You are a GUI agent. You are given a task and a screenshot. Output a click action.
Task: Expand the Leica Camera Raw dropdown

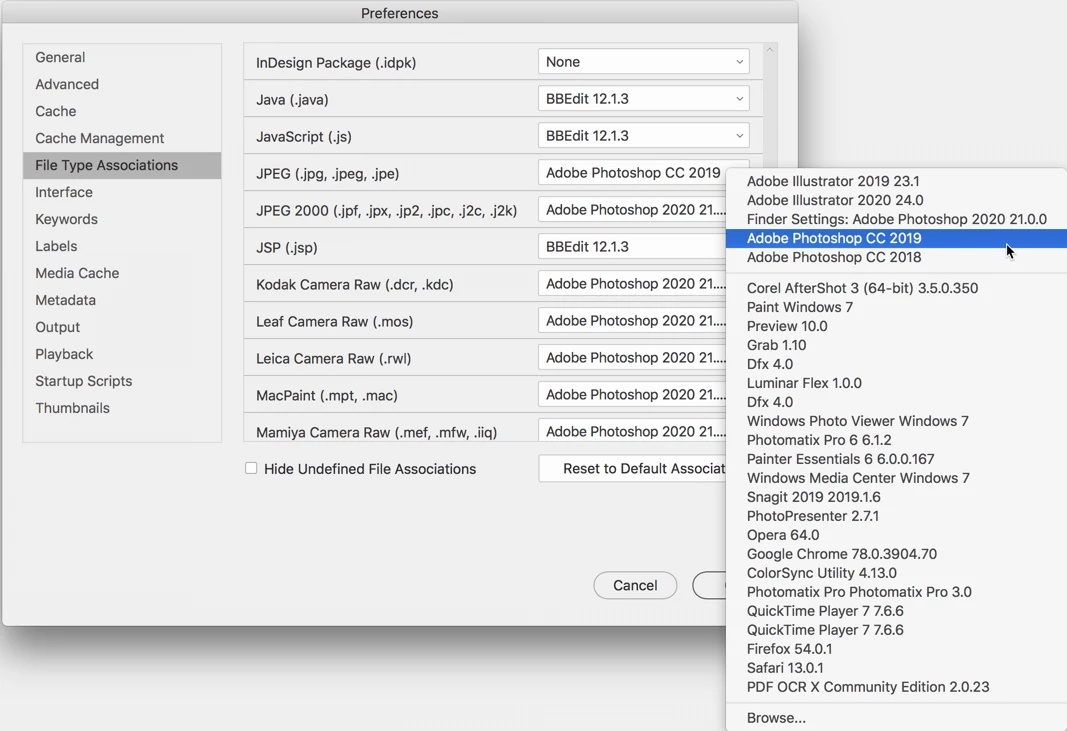tap(633, 357)
